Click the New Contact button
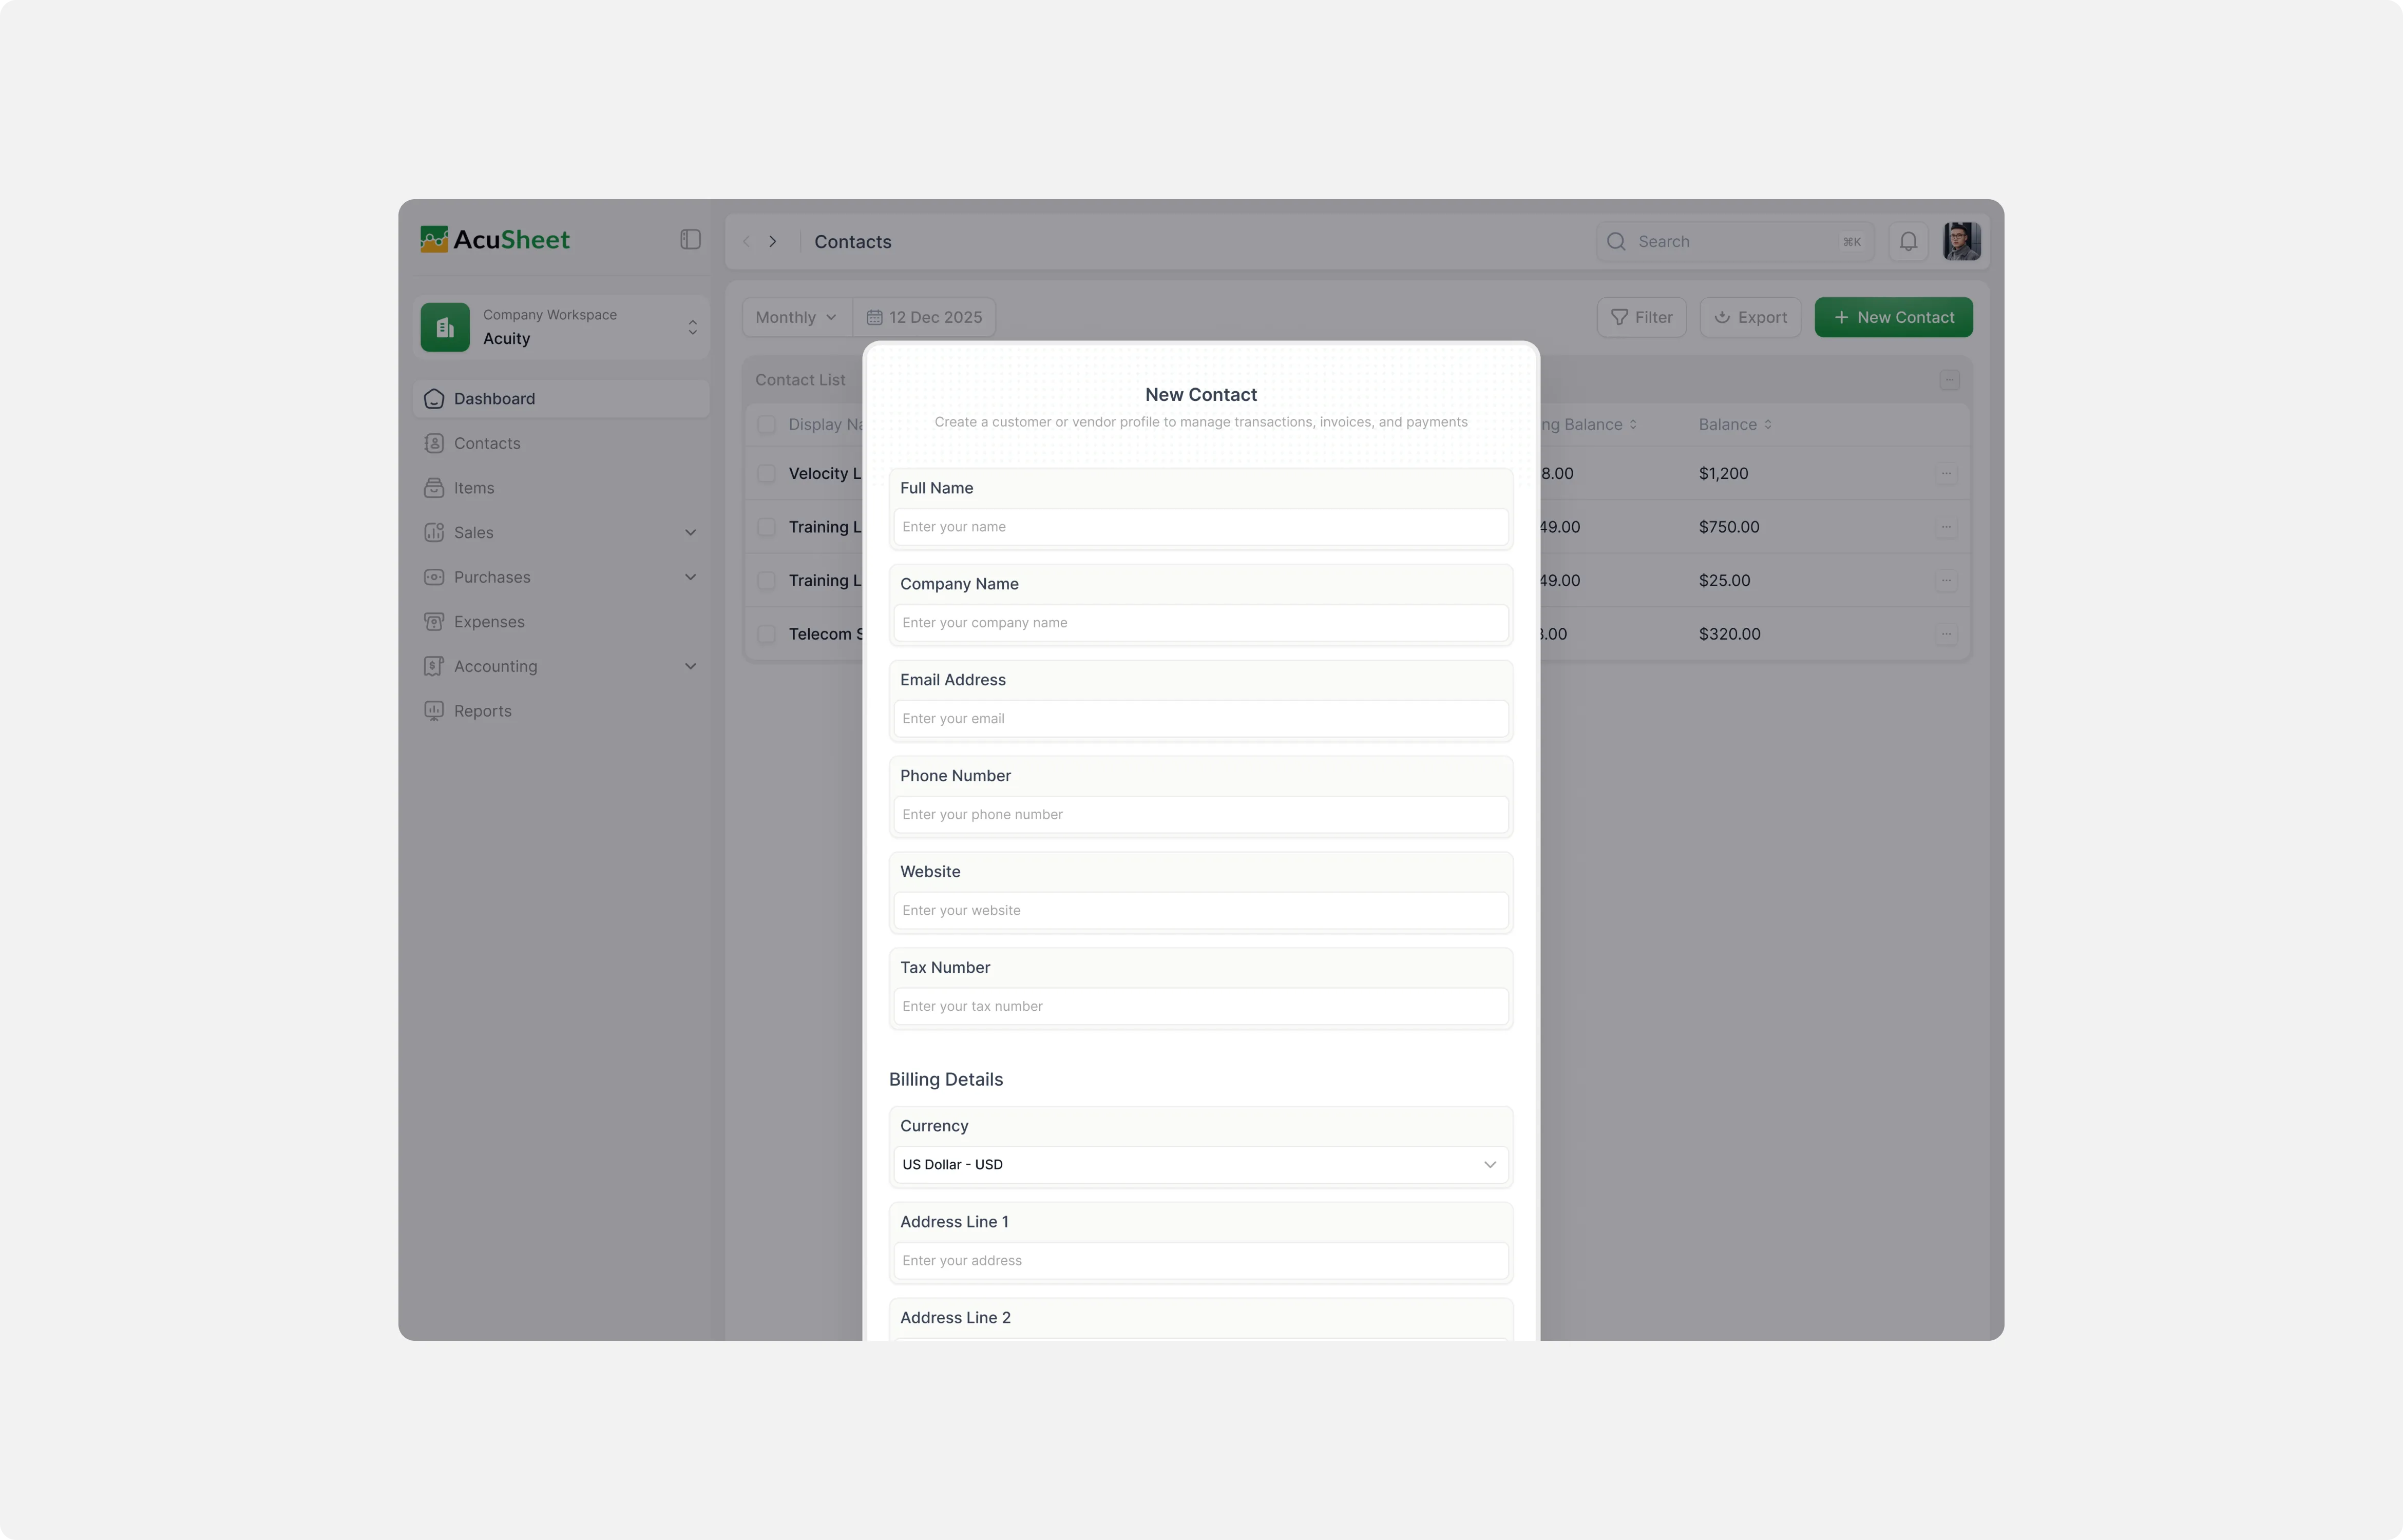Viewport: 2403px width, 1540px height. point(1893,318)
